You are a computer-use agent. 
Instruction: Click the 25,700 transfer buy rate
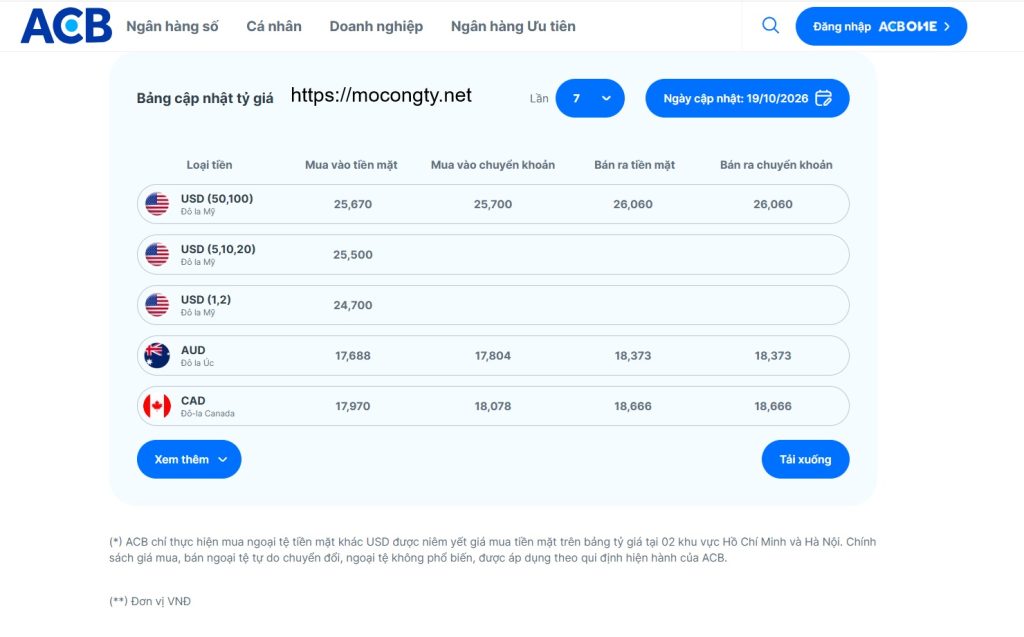(x=493, y=204)
